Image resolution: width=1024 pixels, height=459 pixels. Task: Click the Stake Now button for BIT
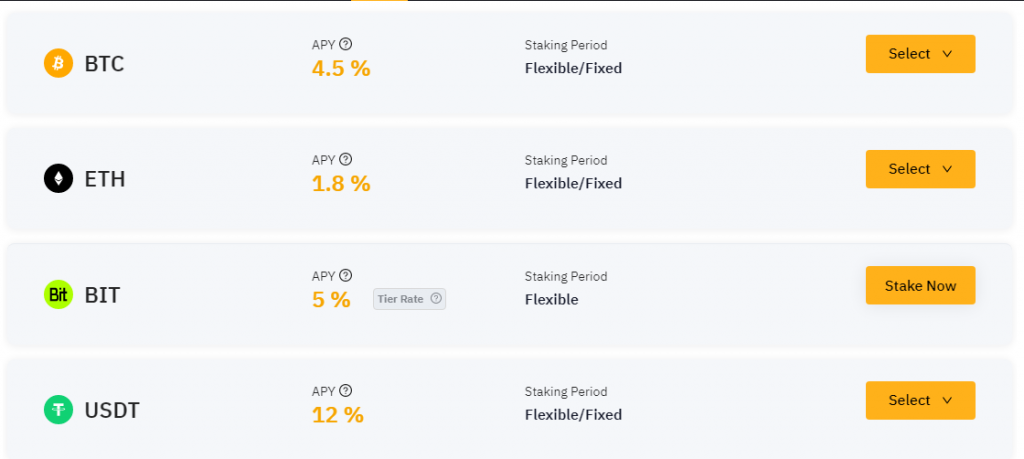920,285
